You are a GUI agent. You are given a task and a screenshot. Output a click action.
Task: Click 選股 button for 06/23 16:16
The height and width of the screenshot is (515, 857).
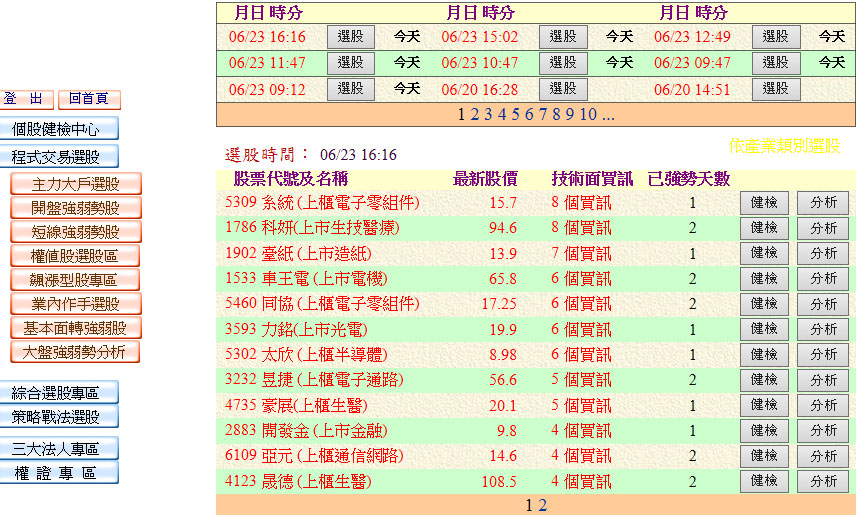pos(351,37)
